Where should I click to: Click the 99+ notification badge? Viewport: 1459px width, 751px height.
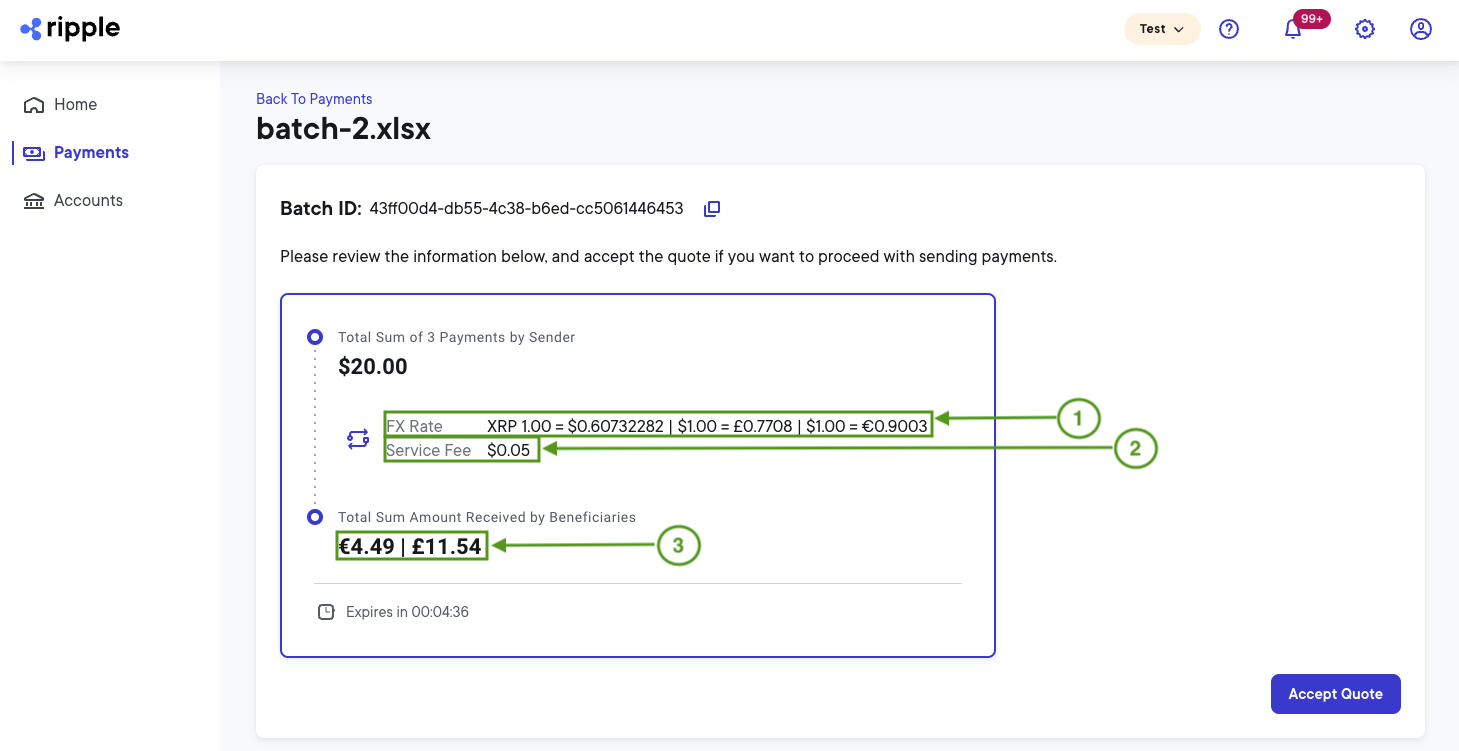click(x=1311, y=18)
